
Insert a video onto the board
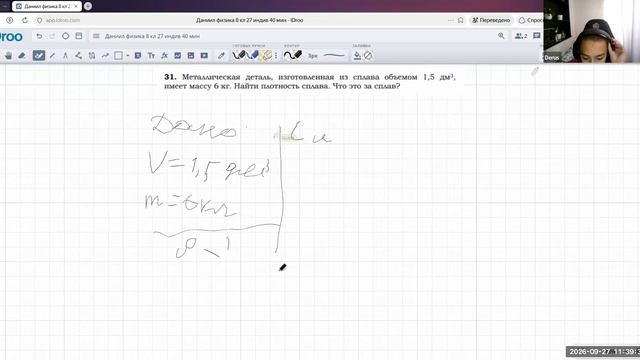pyautogui.click(x=204, y=56)
